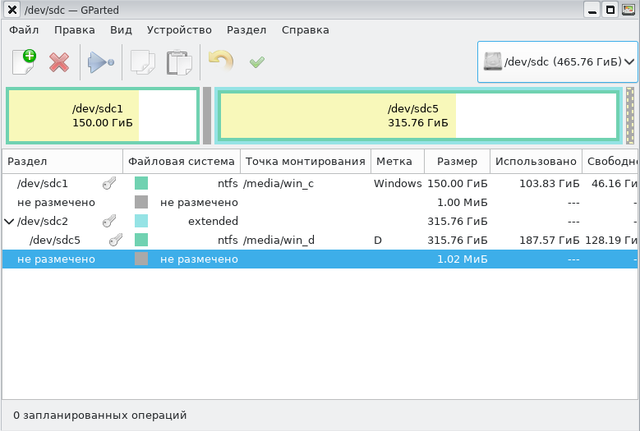Click the 150.00 ГиБ size cell for /dev/sdc1
640x431 pixels.
tap(457, 183)
